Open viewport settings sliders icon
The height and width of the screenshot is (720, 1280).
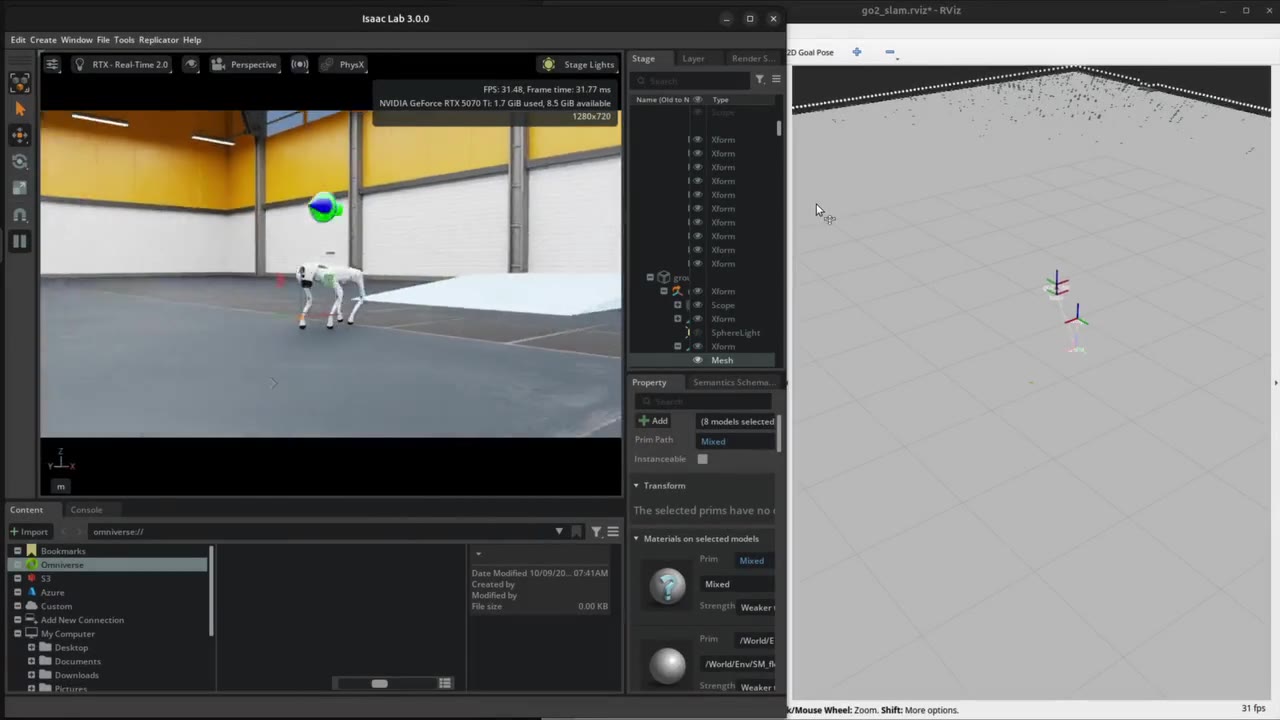pos(52,64)
